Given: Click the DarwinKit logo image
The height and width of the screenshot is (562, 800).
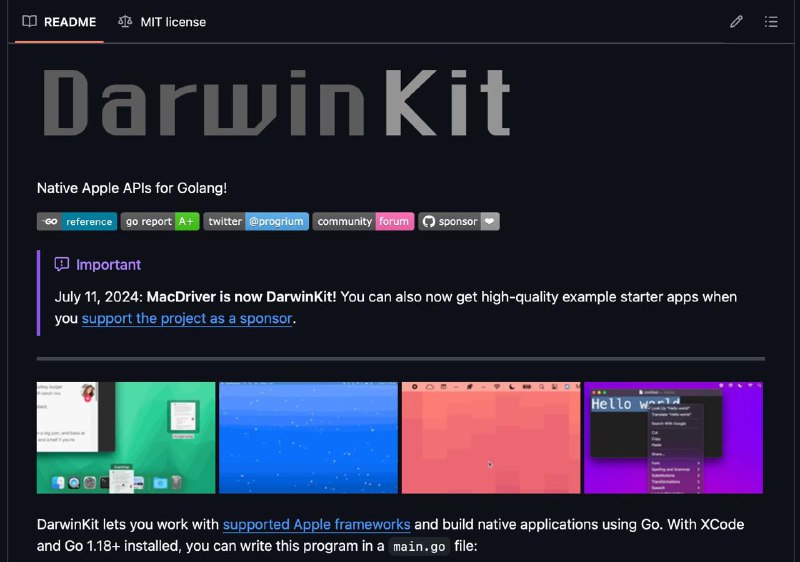Looking at the screenshot, I should [276, 103].
